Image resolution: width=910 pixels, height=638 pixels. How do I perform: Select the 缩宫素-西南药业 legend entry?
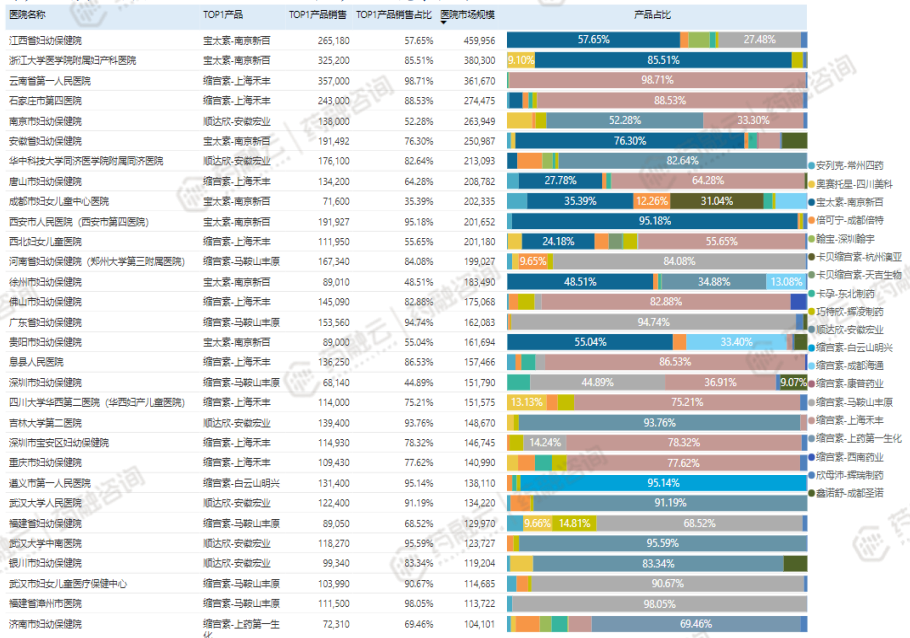846,457
